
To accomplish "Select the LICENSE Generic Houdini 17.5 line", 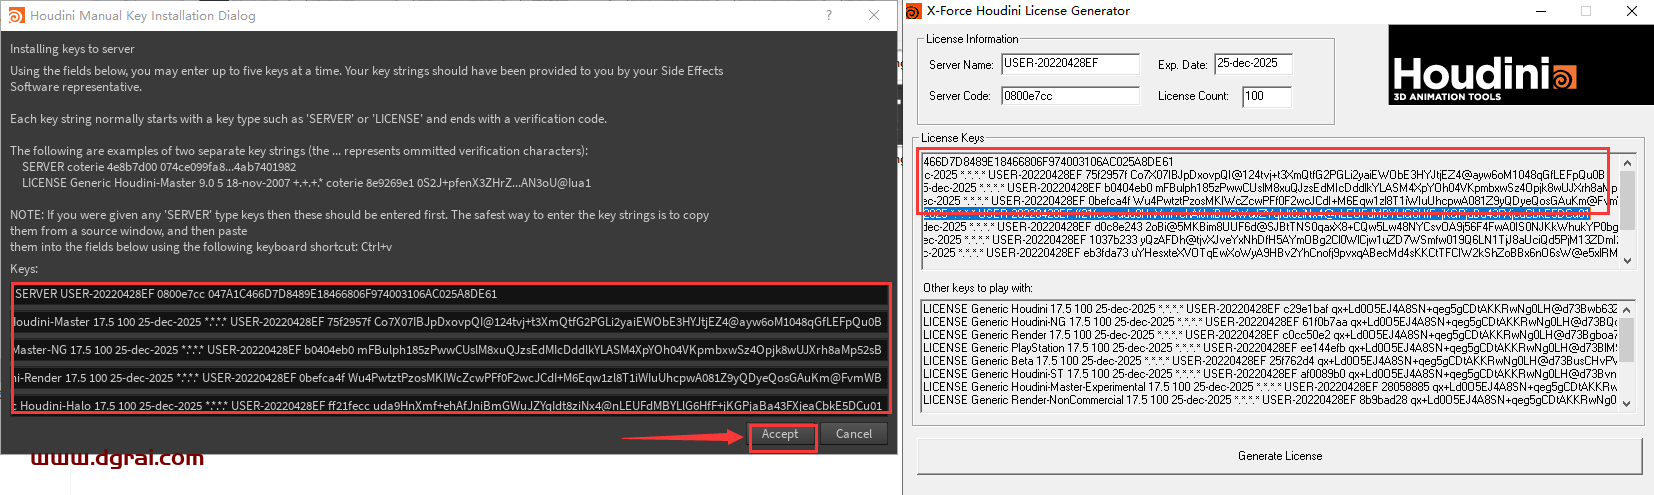I will tap(1269, 309).
